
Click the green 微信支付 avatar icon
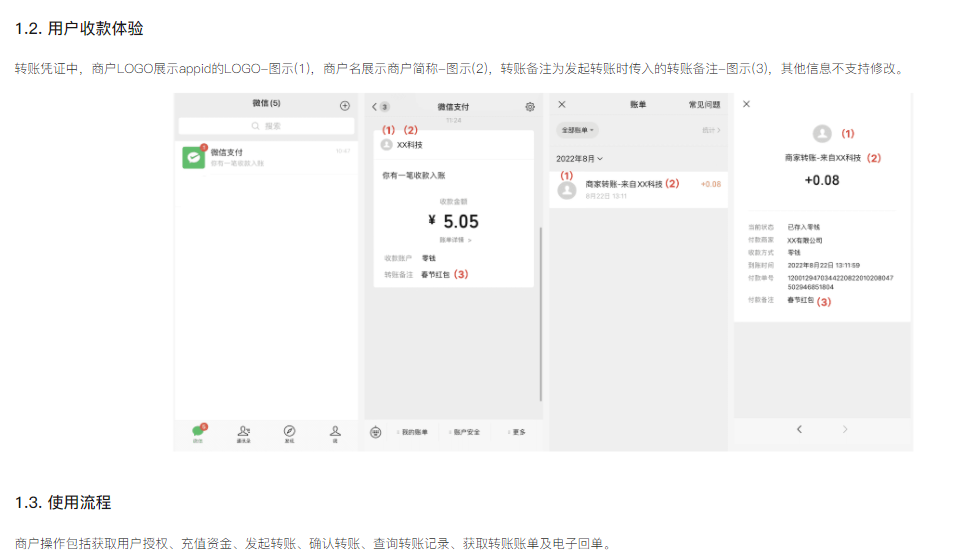click(x=193, y=157)
